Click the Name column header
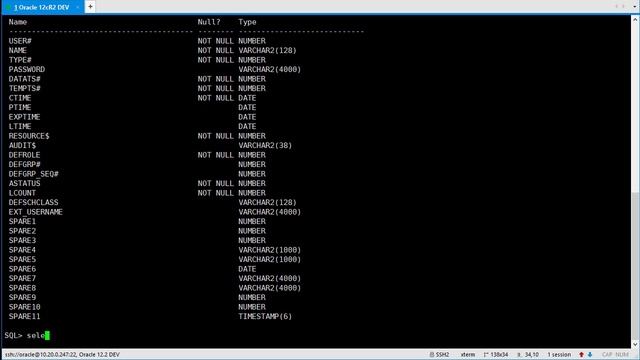The width and height of the screenshot is (640, 360). [x=18, y=22]
